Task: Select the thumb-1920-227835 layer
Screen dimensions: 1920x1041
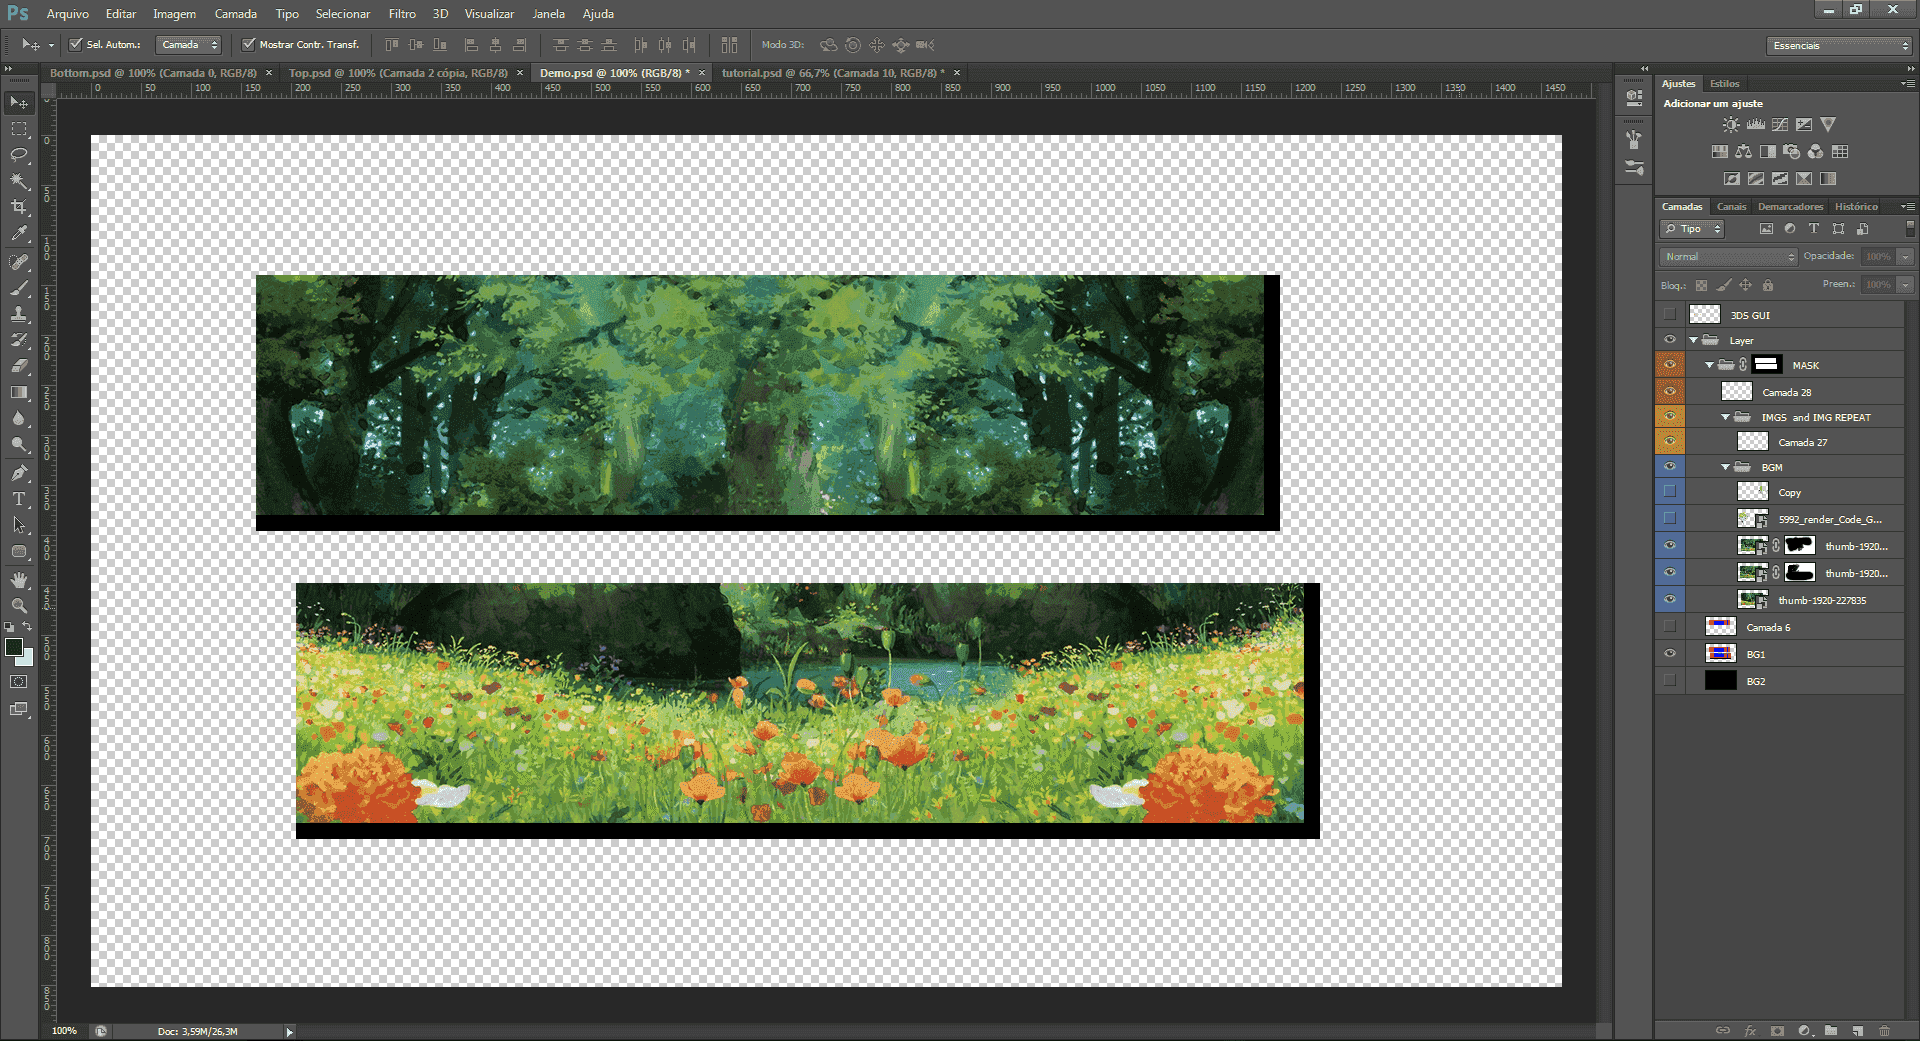Action: (1792, 600)
